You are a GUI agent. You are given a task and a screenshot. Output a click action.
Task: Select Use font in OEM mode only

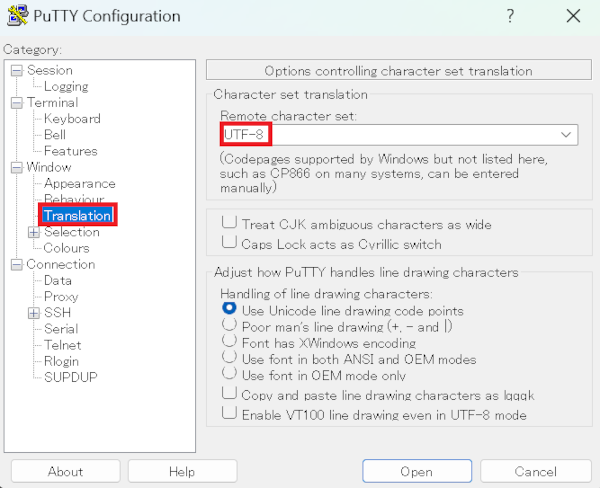click(x=230, y=375)
